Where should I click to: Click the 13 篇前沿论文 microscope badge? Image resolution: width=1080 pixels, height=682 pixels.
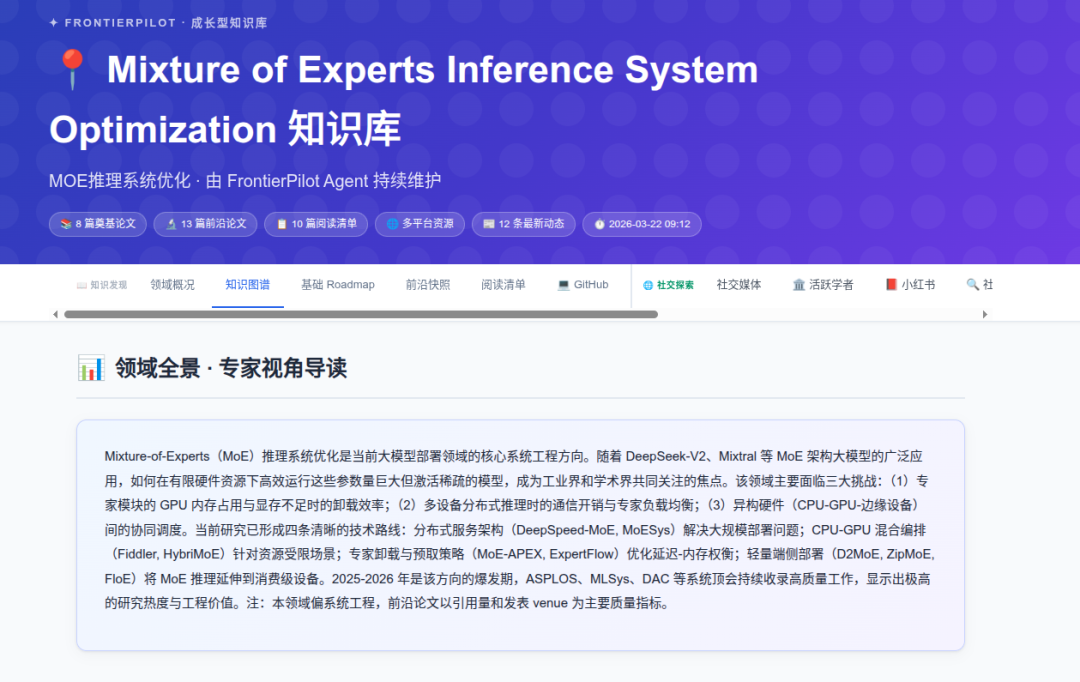click(x=206, y=224)
